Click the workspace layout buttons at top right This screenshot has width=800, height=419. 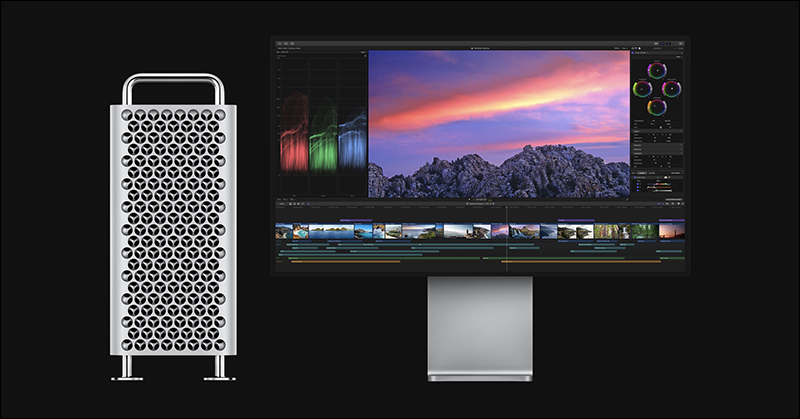pos(667,44)
